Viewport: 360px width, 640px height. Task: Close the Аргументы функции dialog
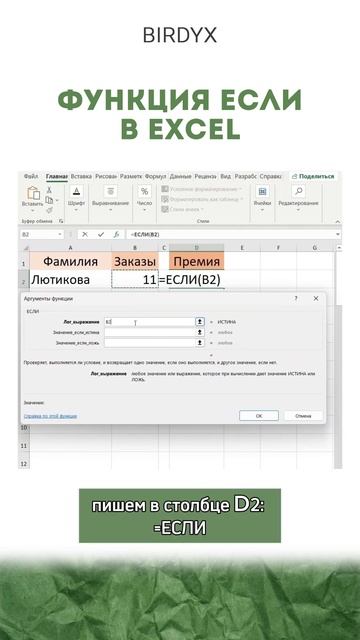[316, 298]
